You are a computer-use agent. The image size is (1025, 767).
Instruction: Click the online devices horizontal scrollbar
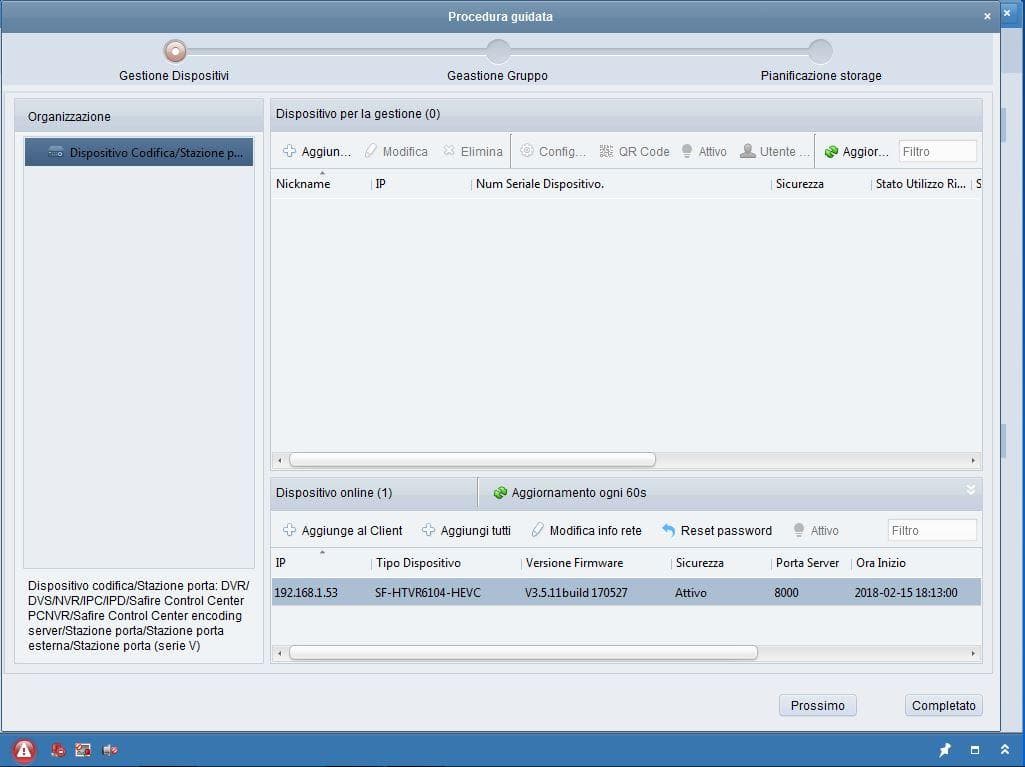click(x=523, y=653)
